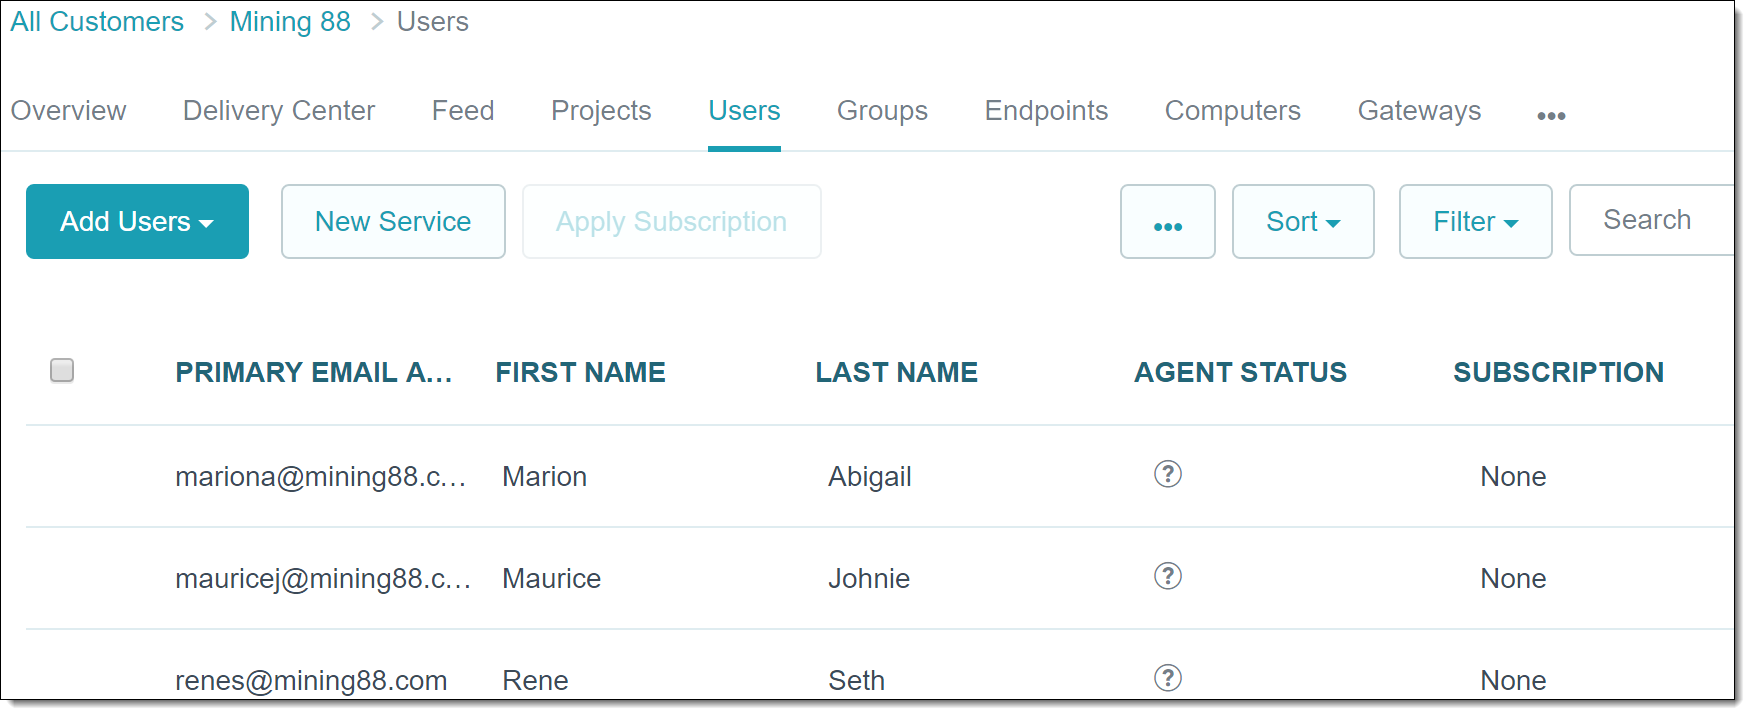Open the Mining 88 breadcrumb link
1750x715 pixels.
[290, 22]
